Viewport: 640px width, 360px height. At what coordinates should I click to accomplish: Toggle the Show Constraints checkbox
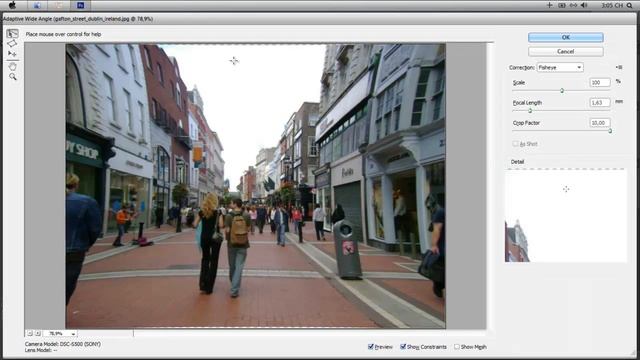[403, 347]
